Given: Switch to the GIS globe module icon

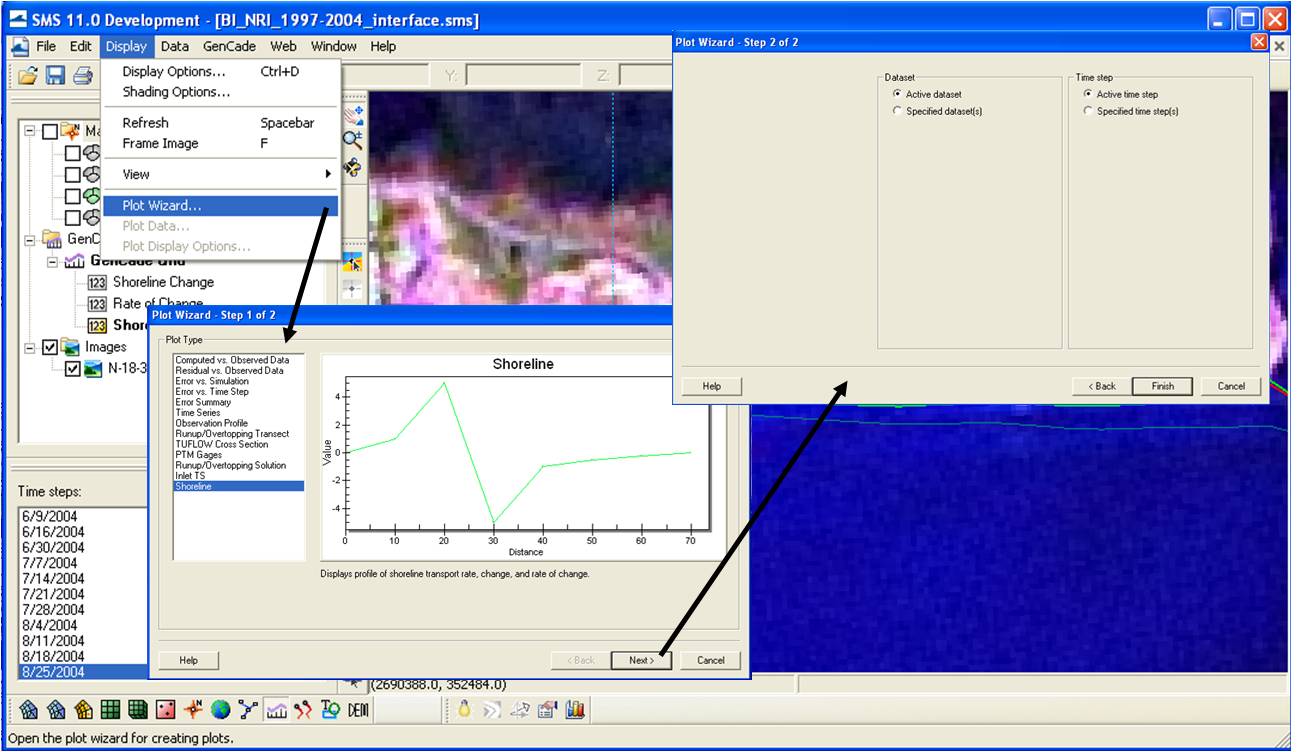Looking at the screenshot, I should pyautogui.click(x=221, y=710).
